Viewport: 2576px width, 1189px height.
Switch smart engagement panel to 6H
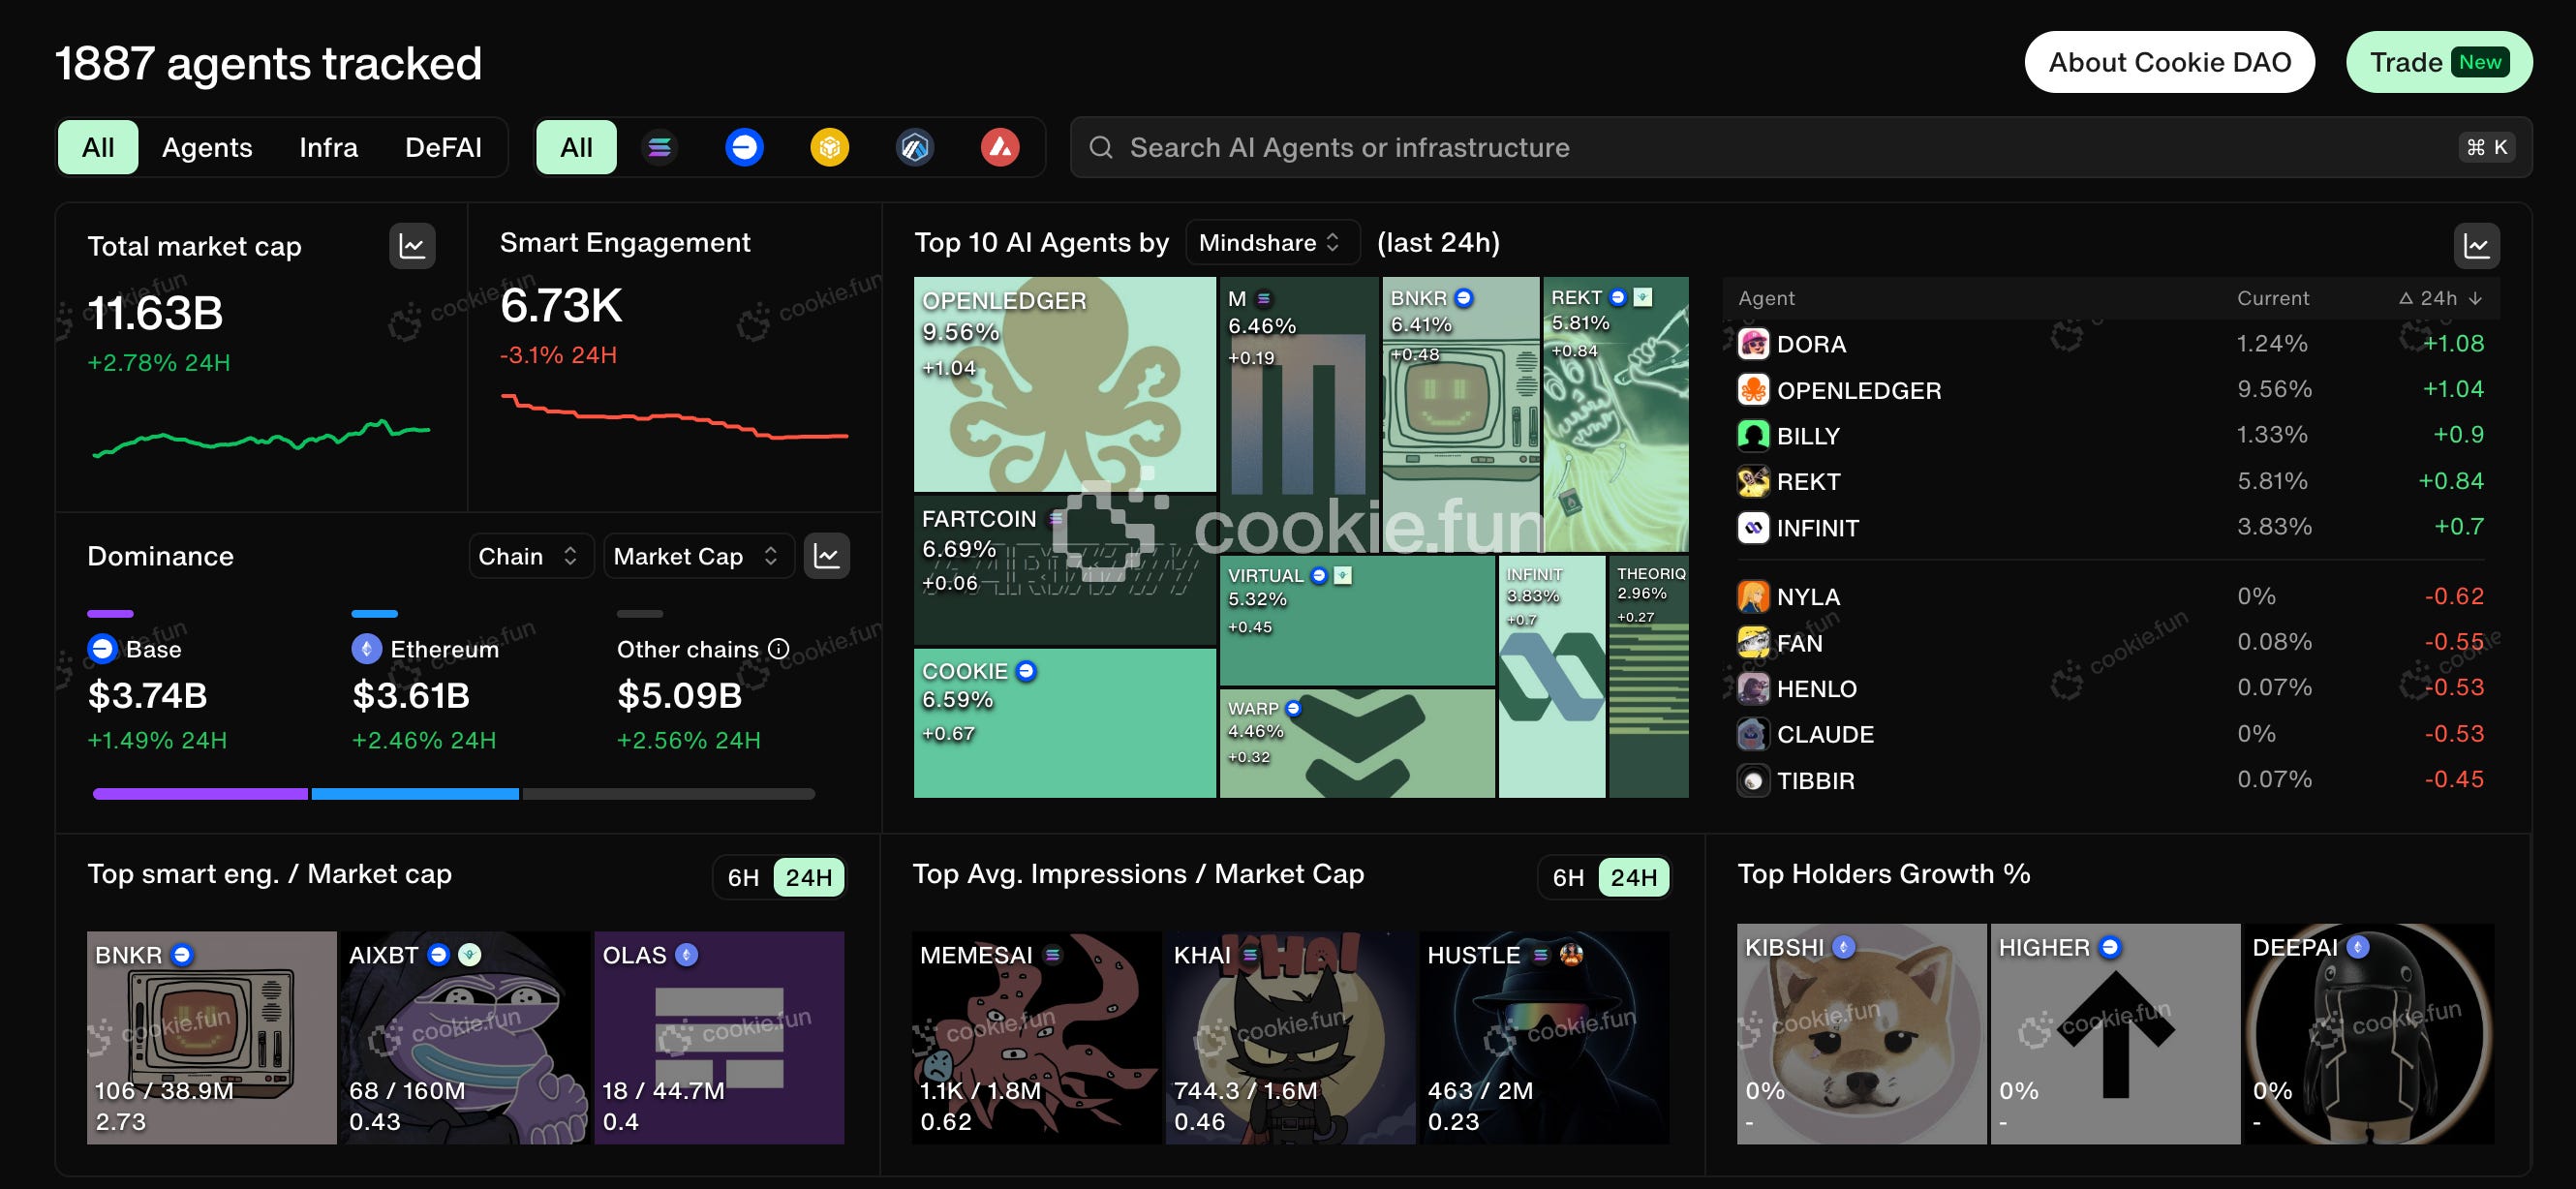pyautogui.click(x=743, y=877)
